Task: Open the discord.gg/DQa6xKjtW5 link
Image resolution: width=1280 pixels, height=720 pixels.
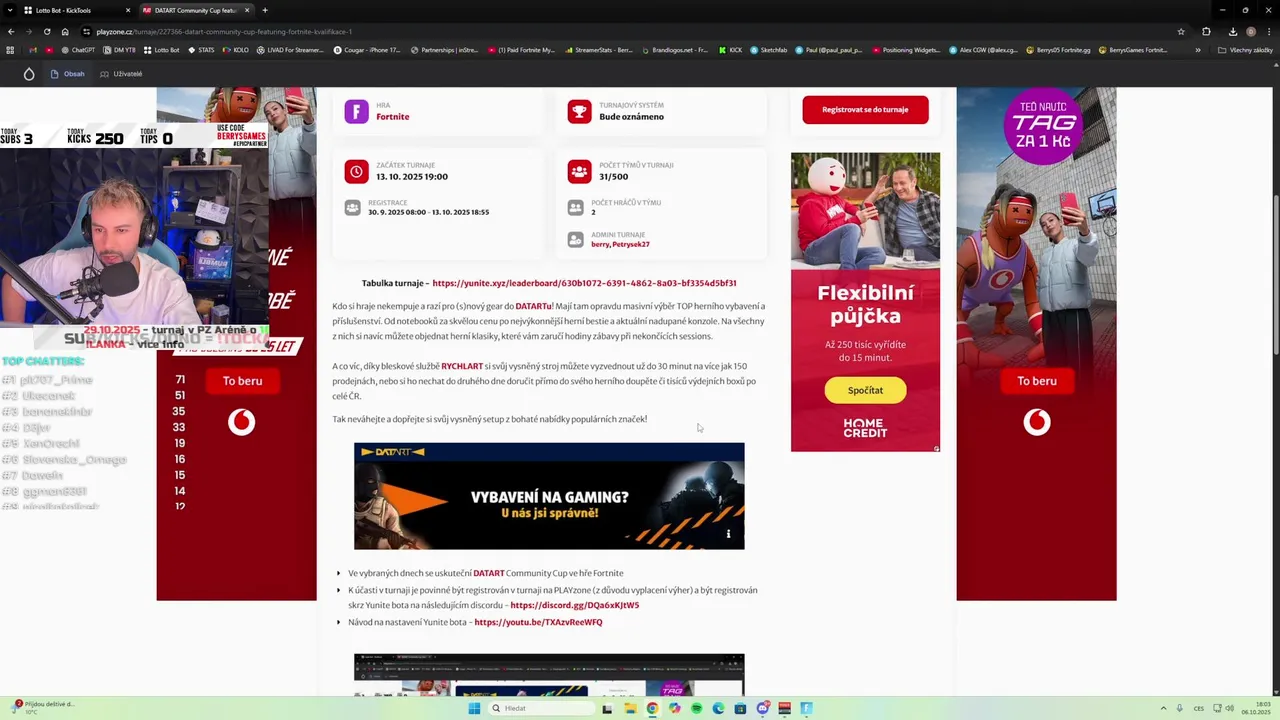Action: tap(574, 606)
